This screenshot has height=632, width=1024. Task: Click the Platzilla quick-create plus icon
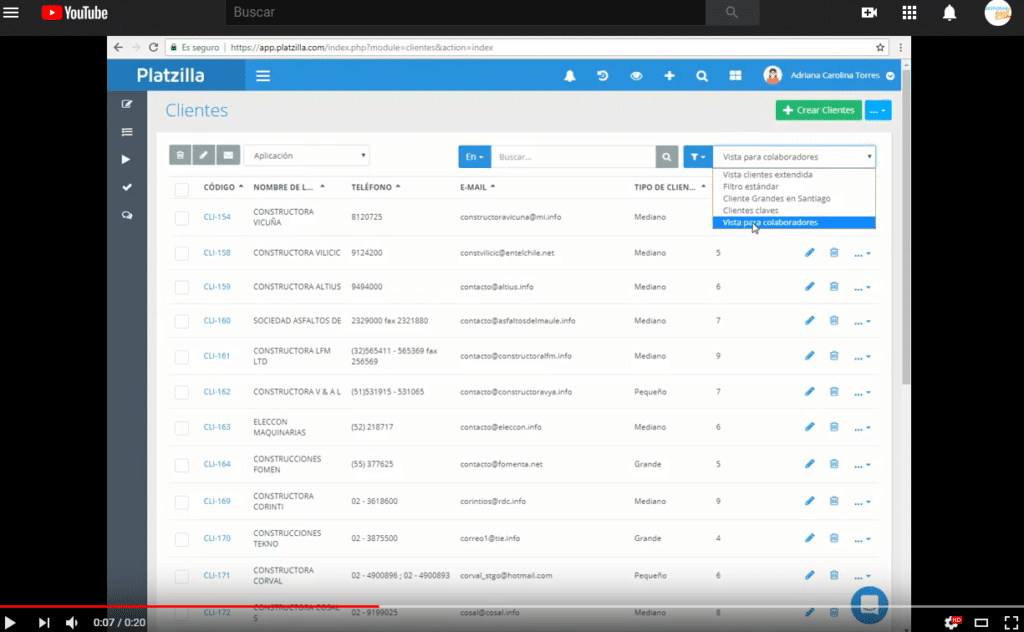pyautogui.click(x=669, y=76)
